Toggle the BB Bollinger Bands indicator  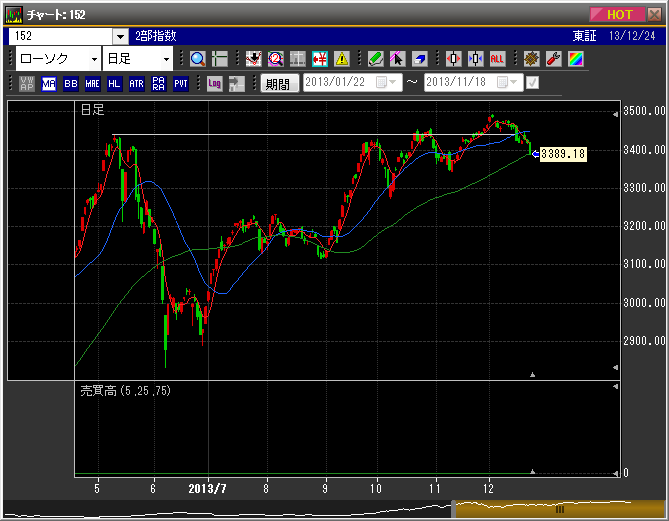coord(70,84)
